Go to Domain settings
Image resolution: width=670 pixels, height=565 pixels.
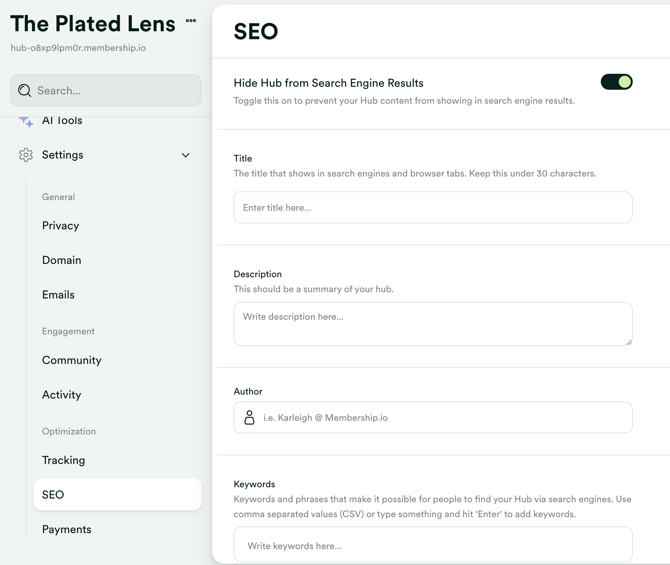62,260
